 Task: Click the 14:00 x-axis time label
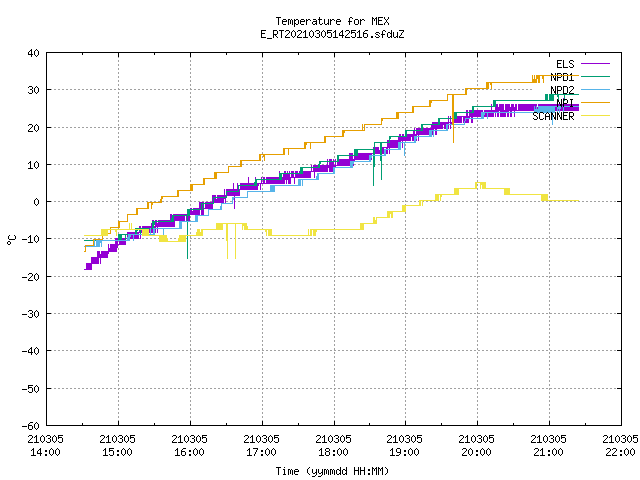pos(45,452)
